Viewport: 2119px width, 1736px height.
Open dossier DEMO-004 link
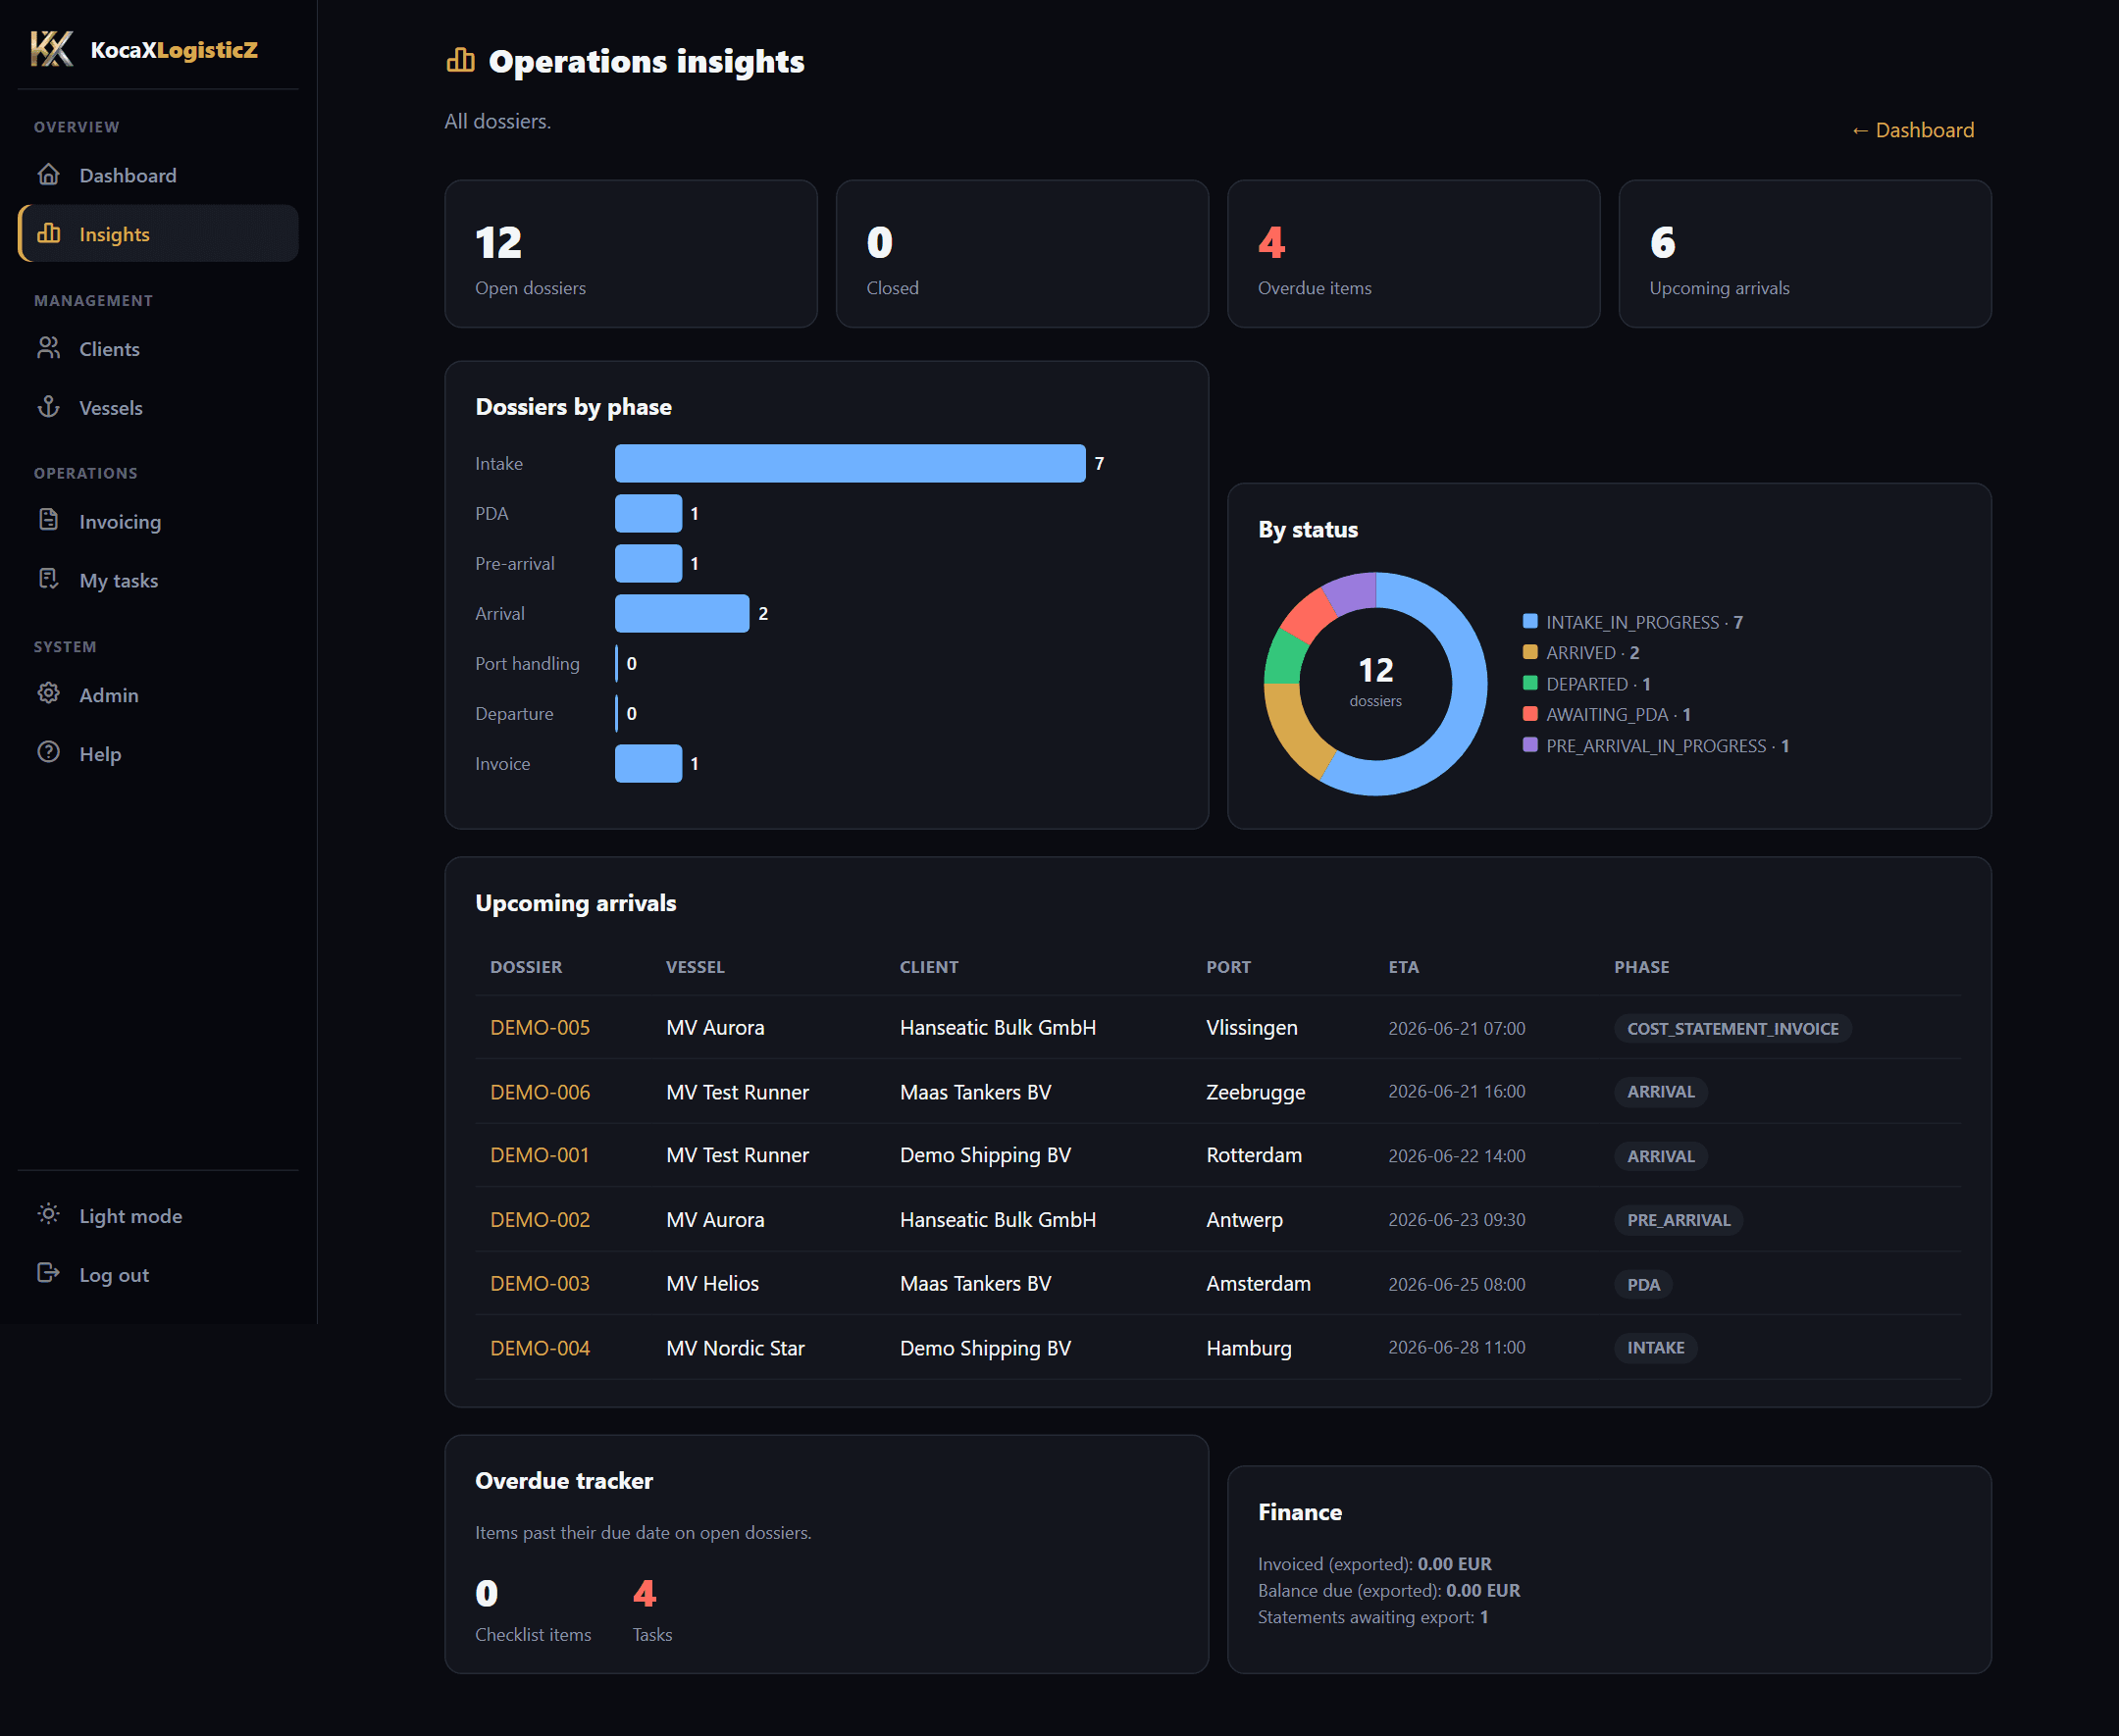point(540,1348)
